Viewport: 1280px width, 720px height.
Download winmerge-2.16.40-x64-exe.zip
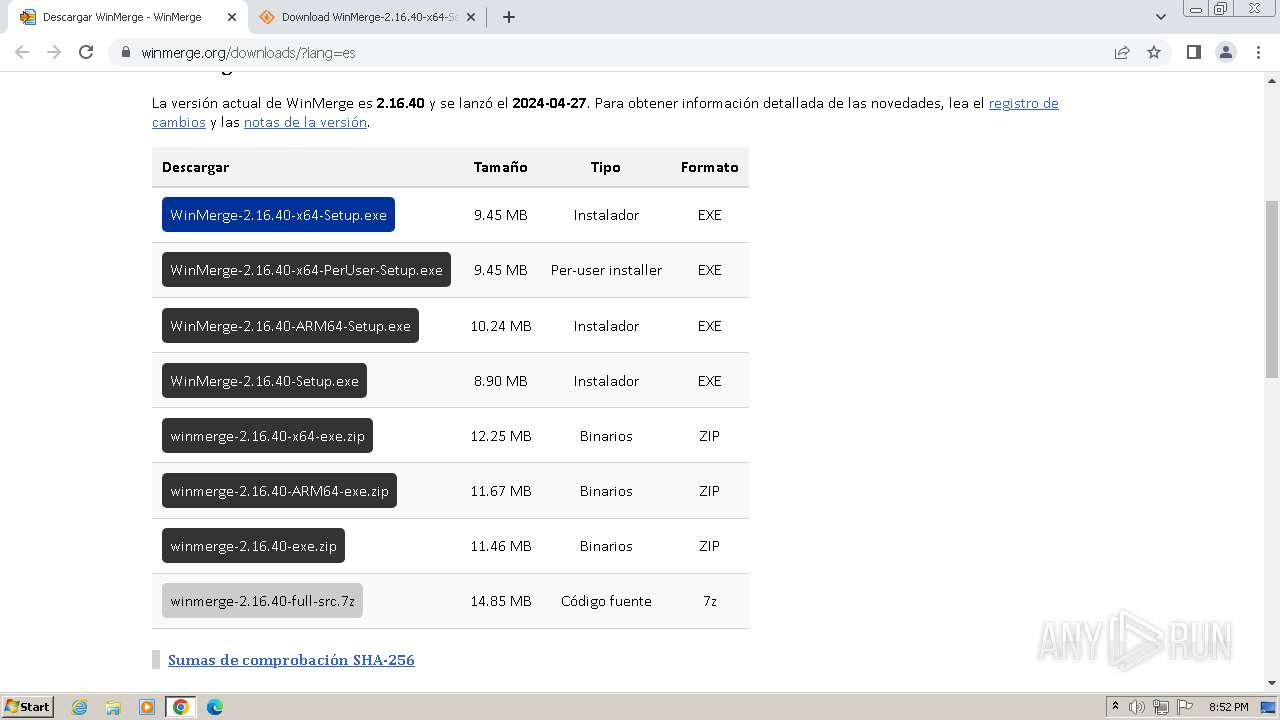click(267, 436)
